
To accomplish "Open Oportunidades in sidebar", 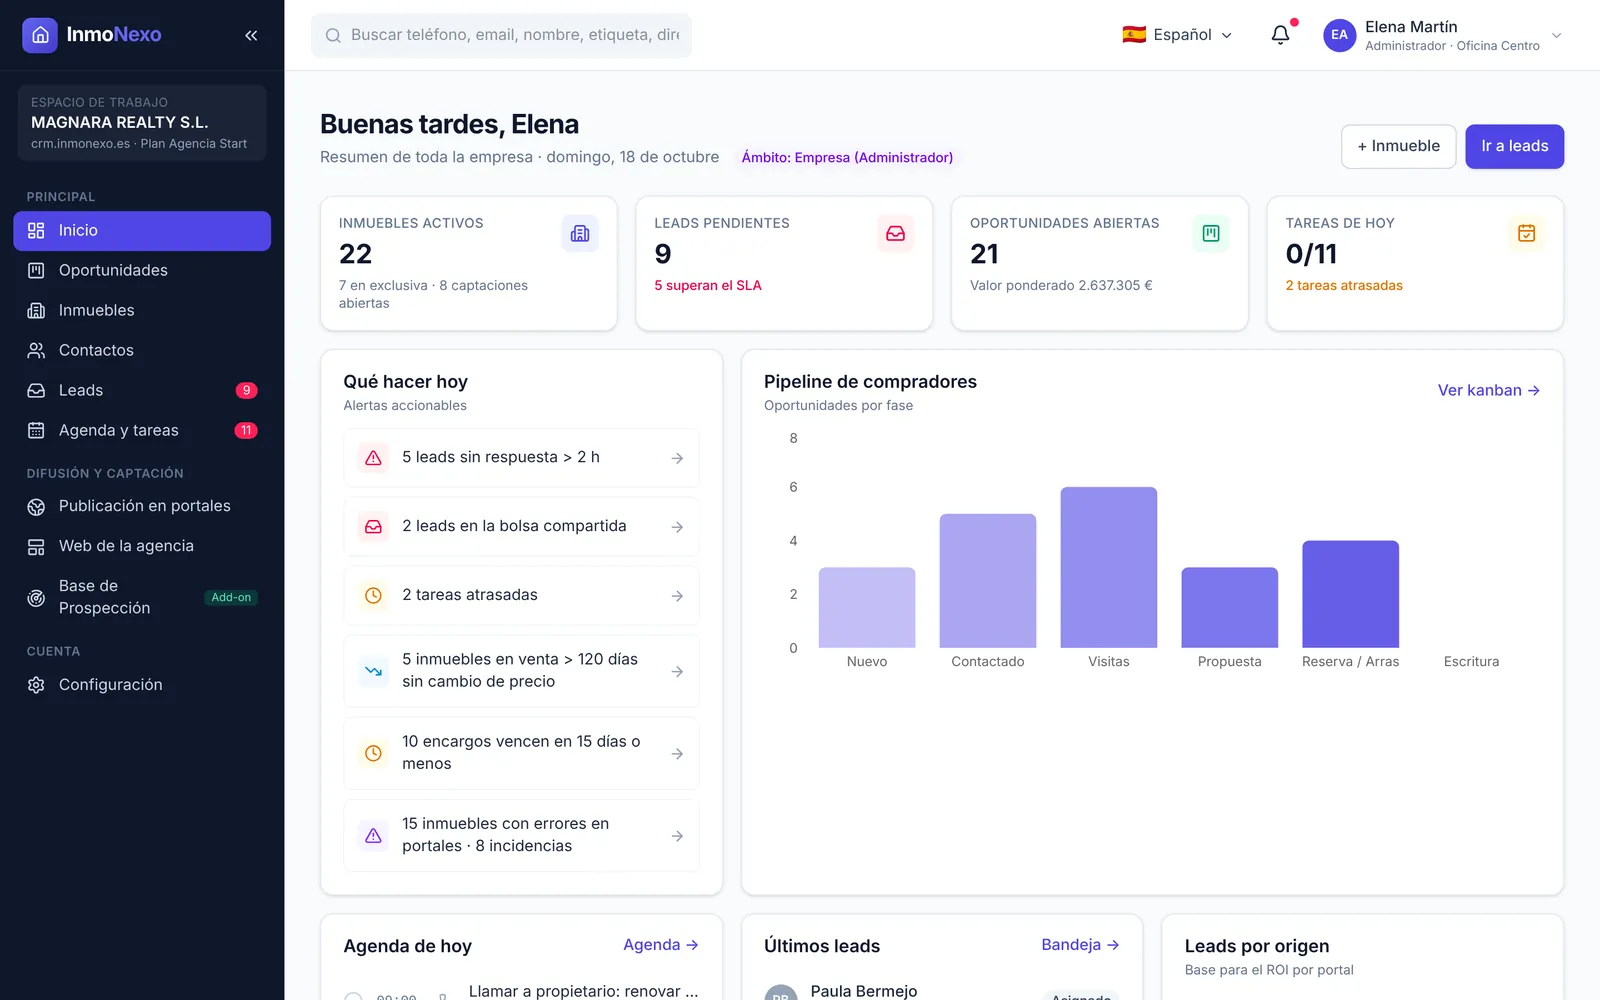I will [x=142, y=271].
